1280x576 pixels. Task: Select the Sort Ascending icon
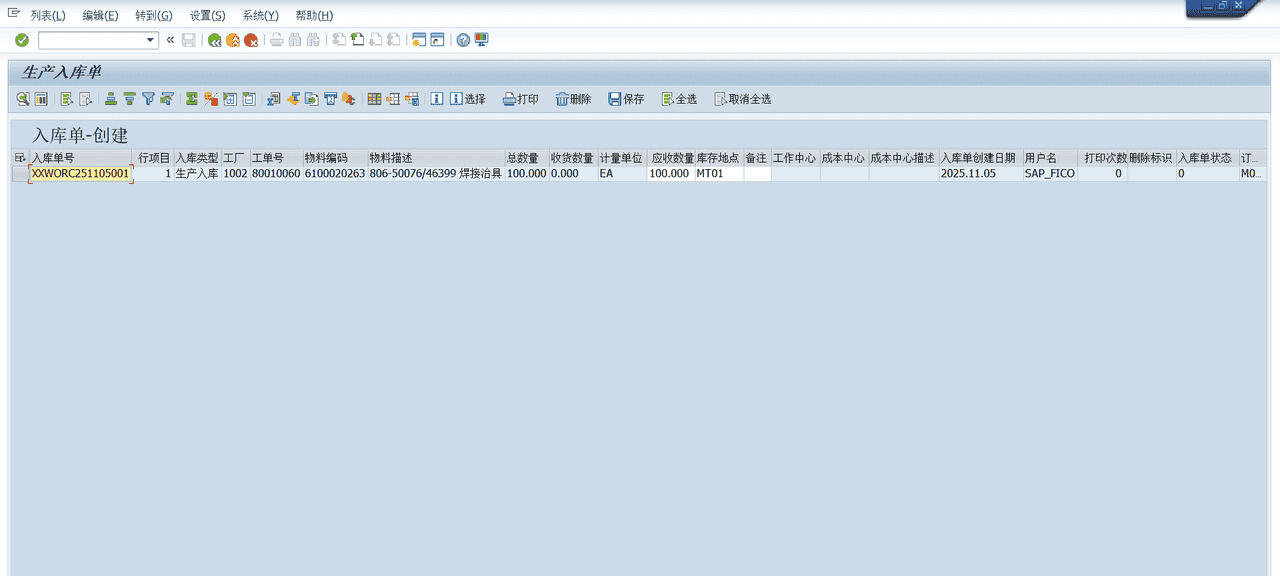point(110,98)
